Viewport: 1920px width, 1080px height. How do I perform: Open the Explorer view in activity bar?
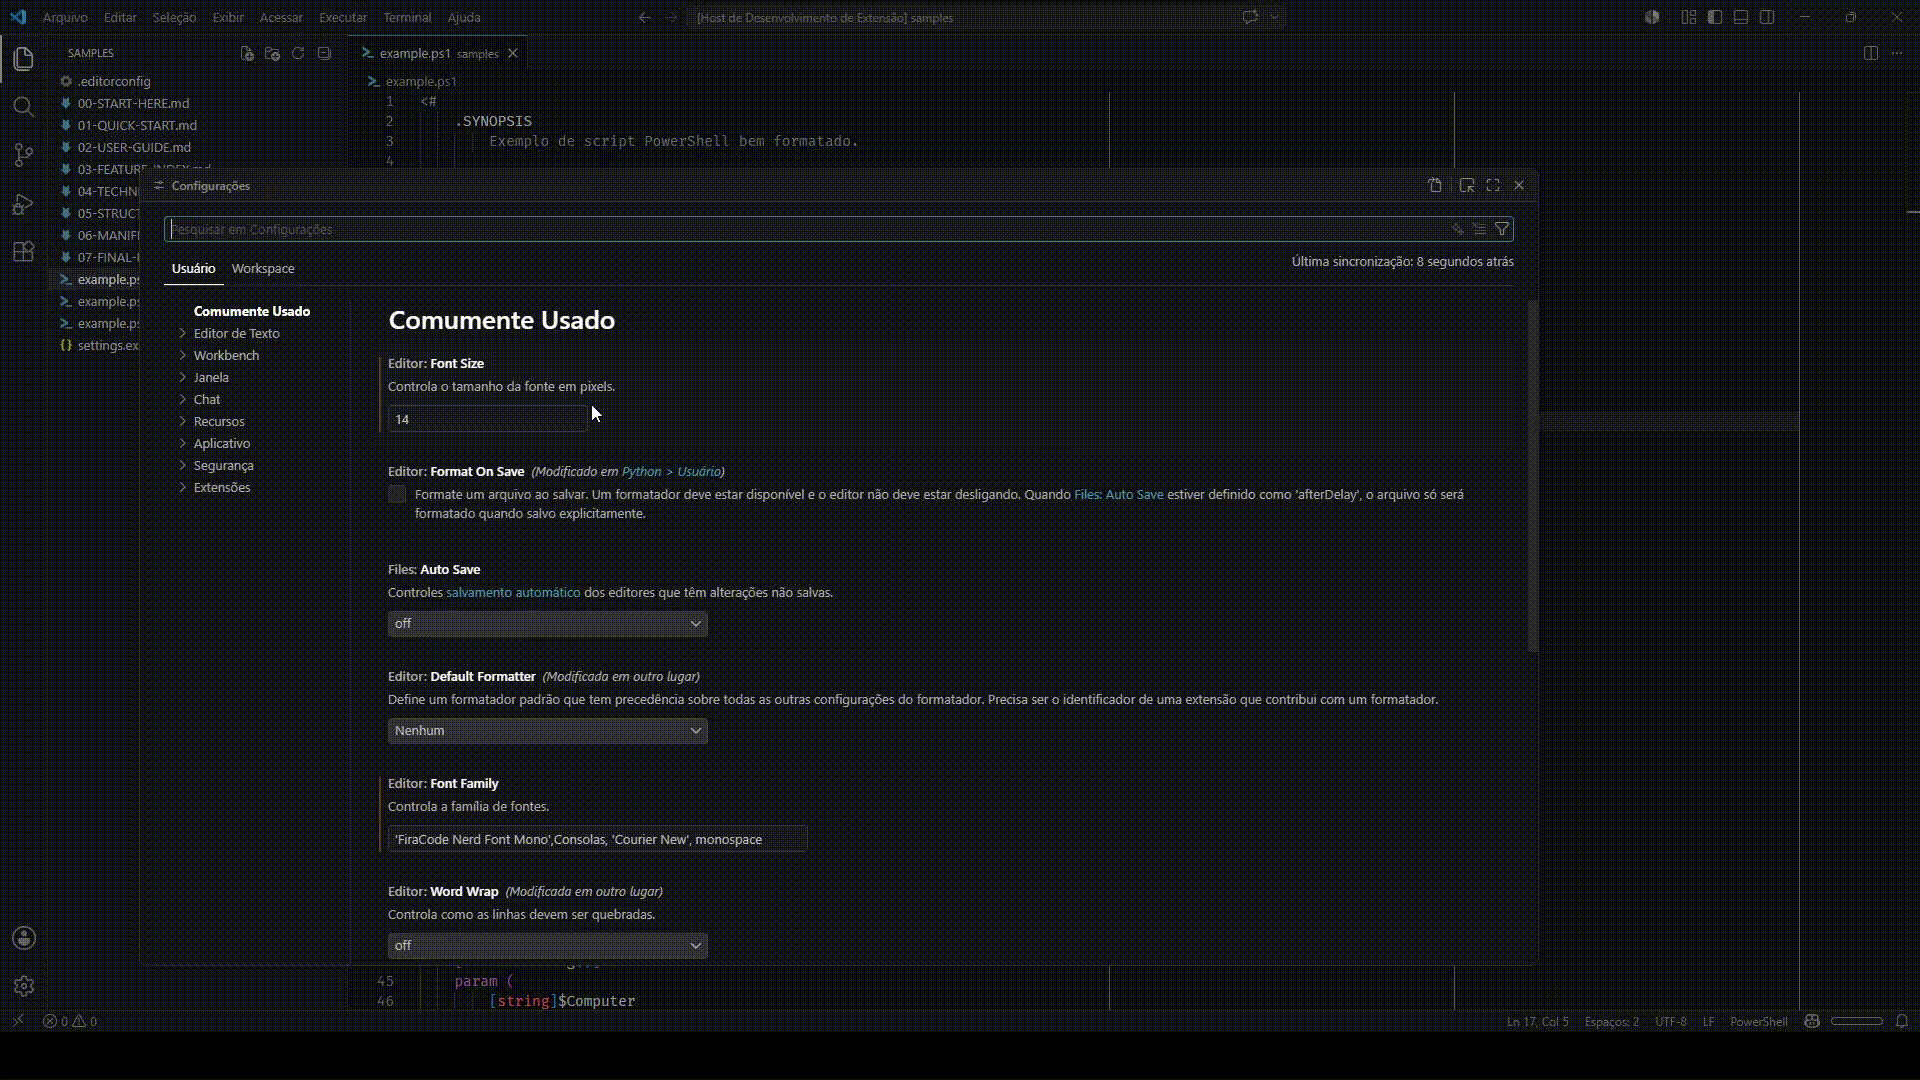coord(24,59)
